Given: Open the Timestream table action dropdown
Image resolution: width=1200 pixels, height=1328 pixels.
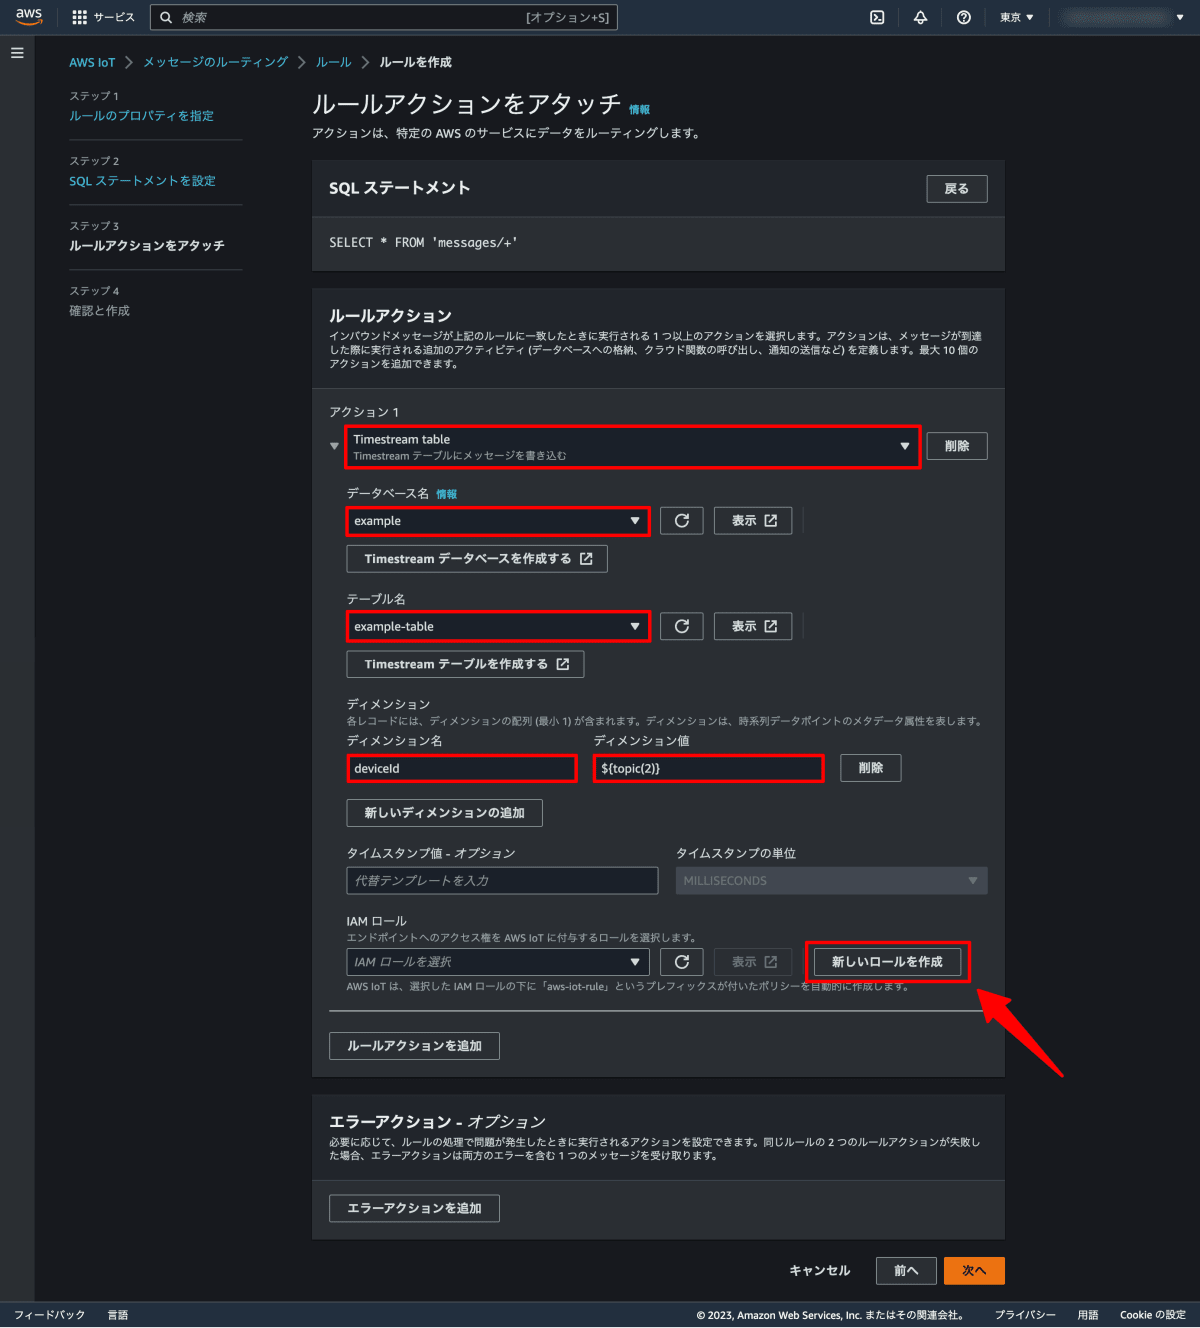Looking at the screenshot, I should click(x=632, y=446).
